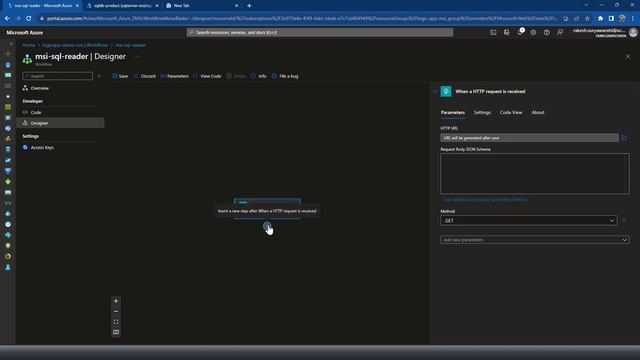Click File a bug in the toolbar
640x360 pixels.
(x=285, y=76)
